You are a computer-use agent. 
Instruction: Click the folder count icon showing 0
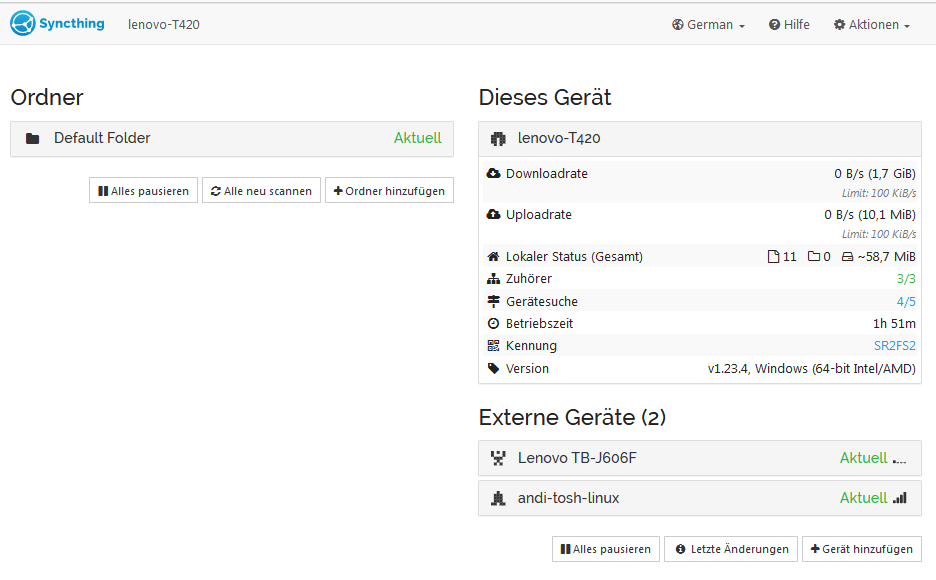click(x=814, y=257)
